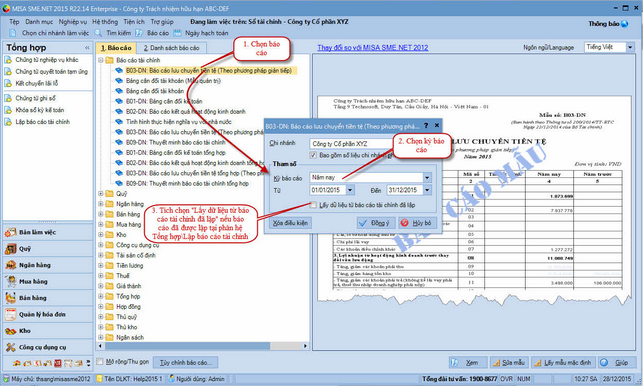Image resolution: width=643 pixels, height=386 pixels.
Task: Open the Thông báo notification globe
Action: coord(625,24)
